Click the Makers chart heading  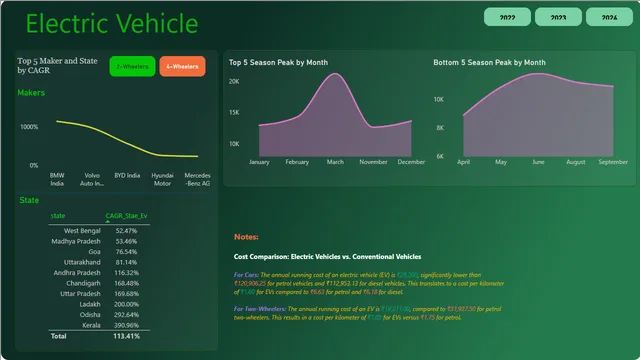coord(31,93)
